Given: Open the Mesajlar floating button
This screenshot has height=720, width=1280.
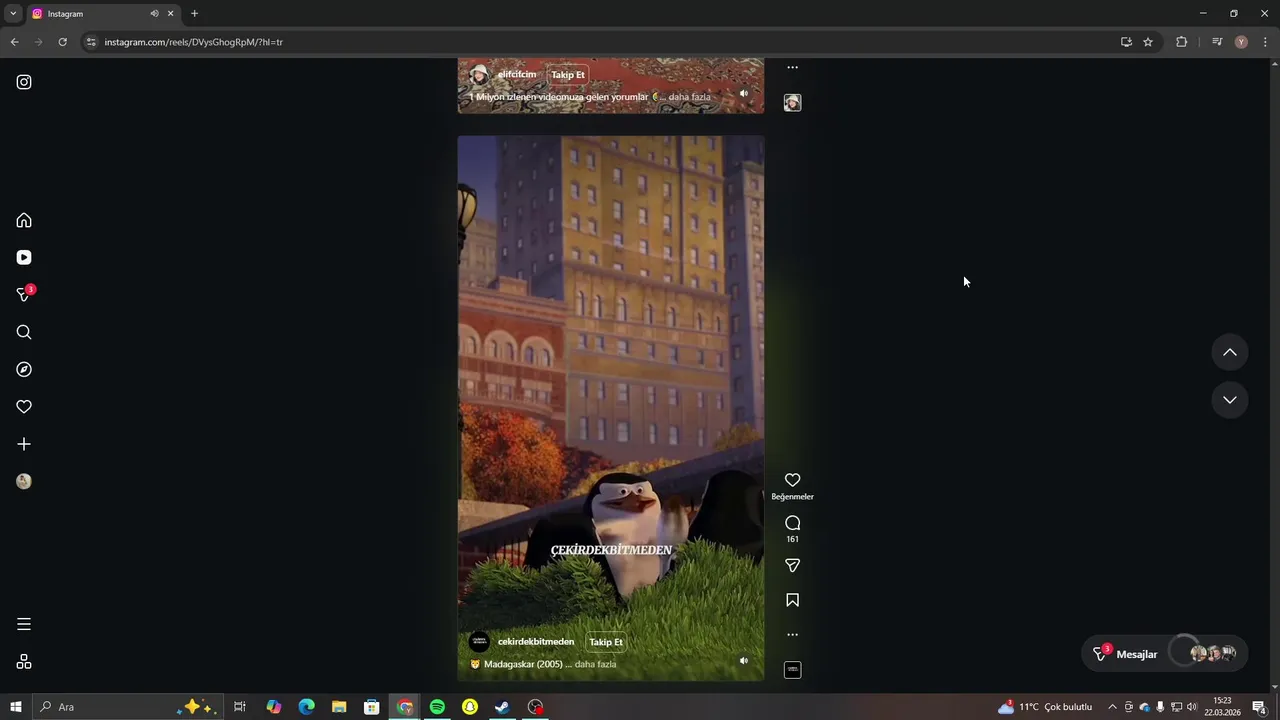Looking at the screenshot, I should point(1165,654).
